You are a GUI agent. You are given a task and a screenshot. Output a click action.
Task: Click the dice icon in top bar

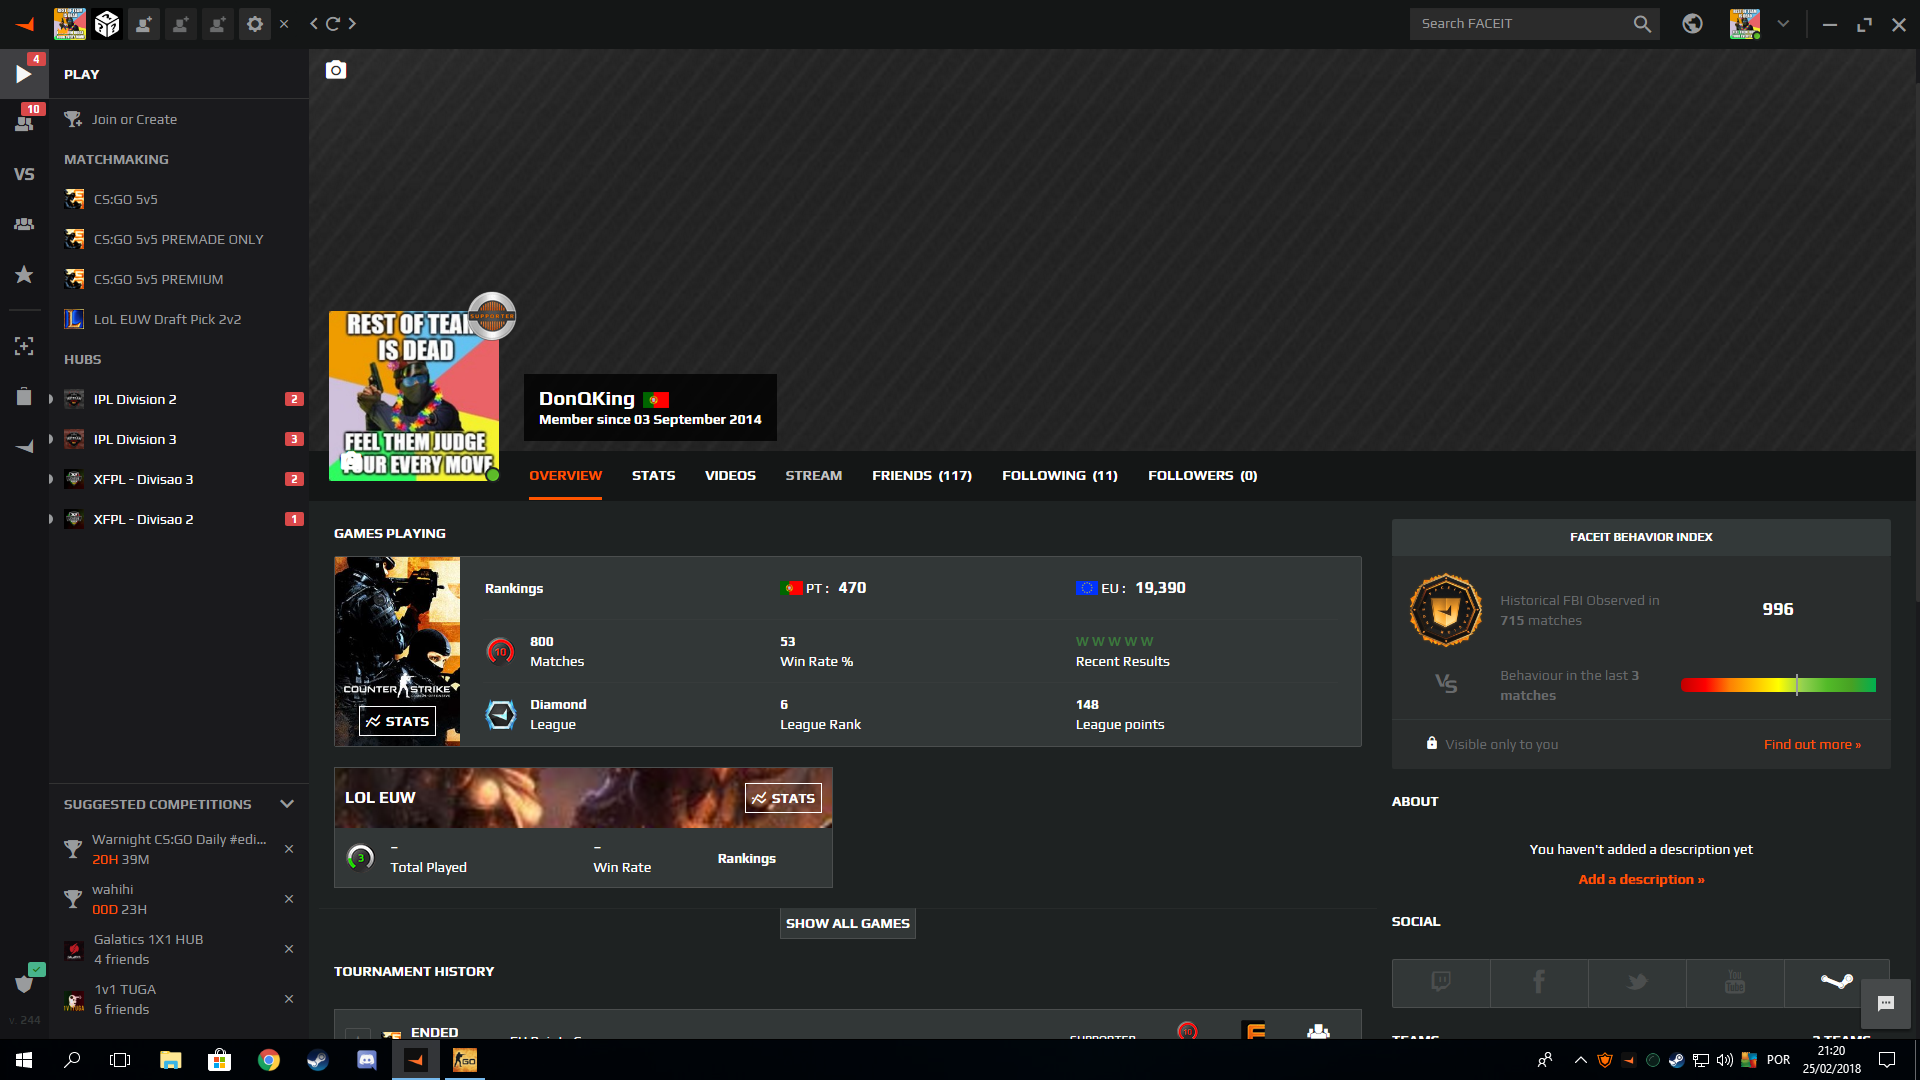[107, 24]
